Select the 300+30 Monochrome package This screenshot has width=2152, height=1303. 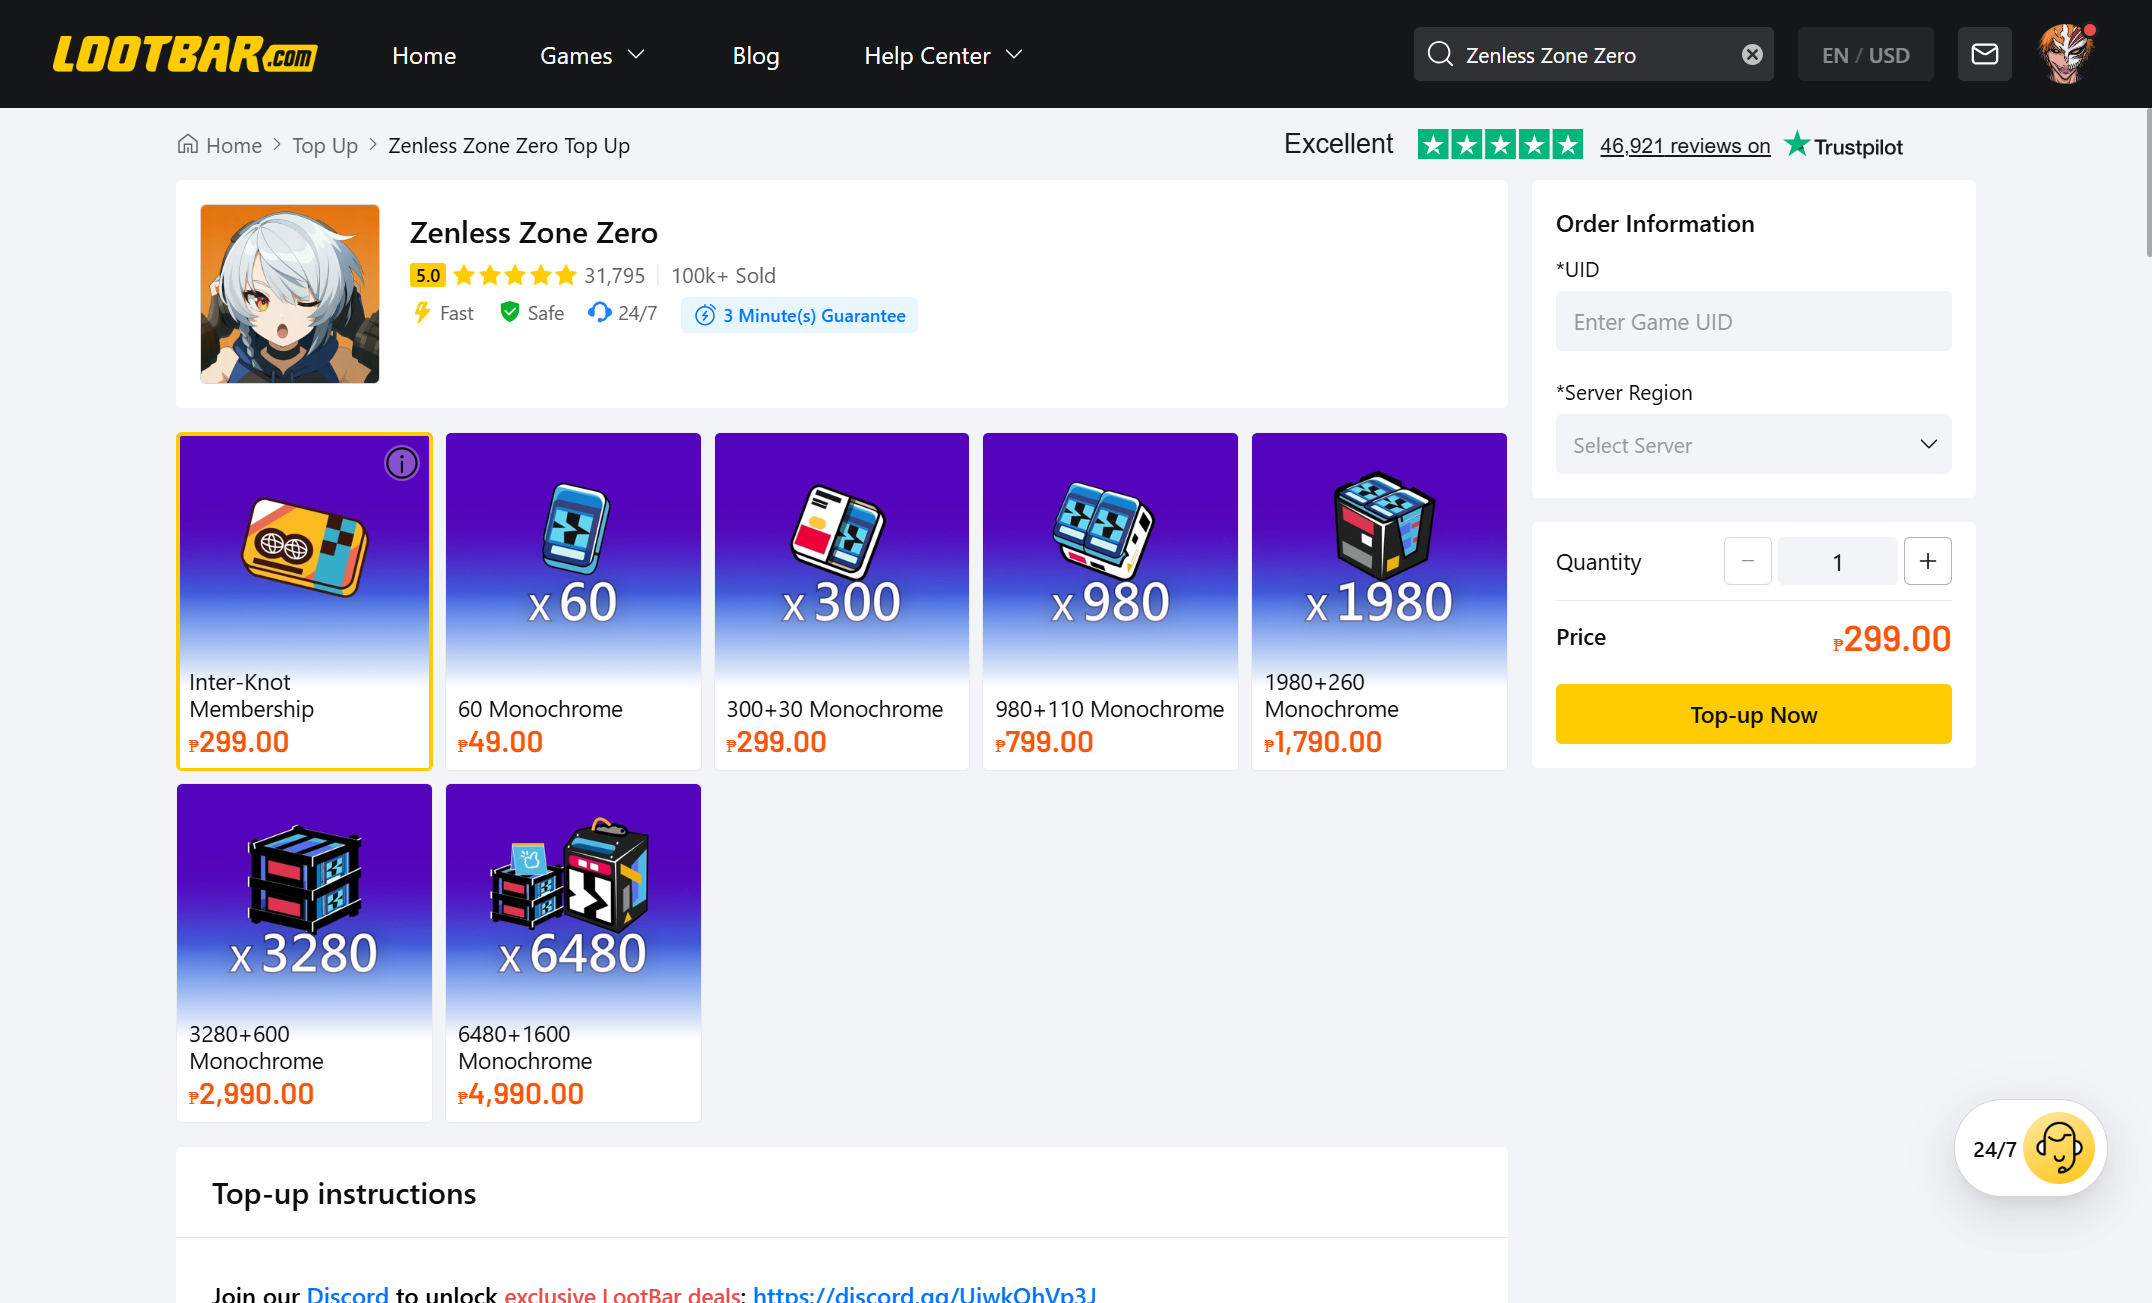coord(842,601)
